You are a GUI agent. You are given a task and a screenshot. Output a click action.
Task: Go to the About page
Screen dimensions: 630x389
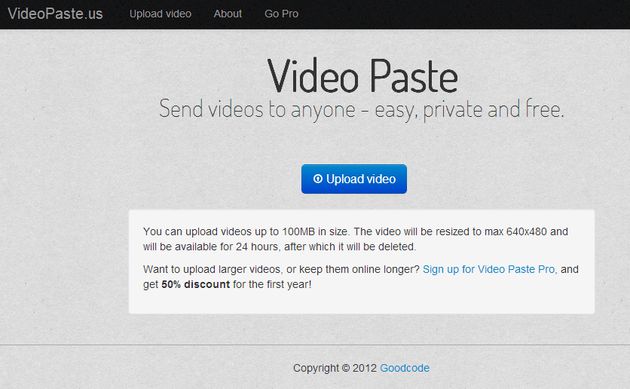(228, 14)
